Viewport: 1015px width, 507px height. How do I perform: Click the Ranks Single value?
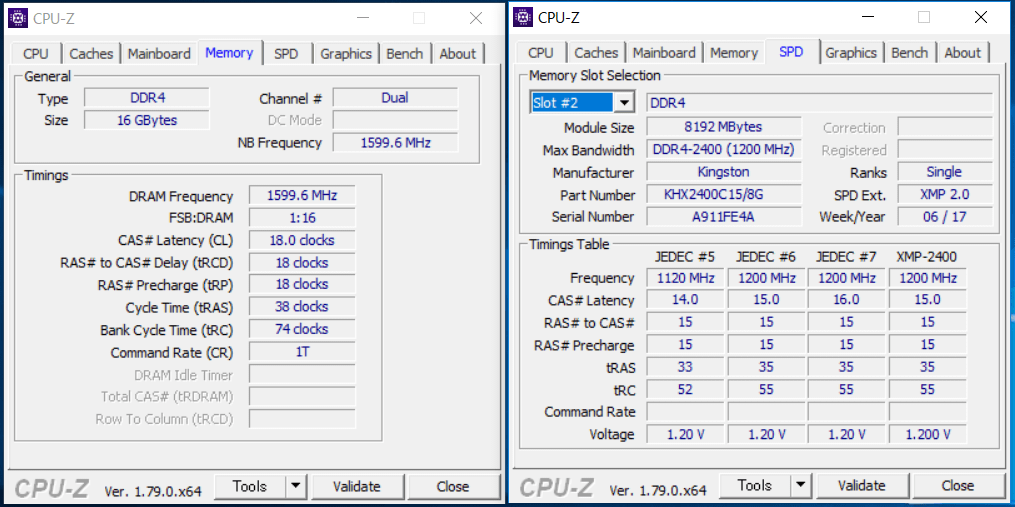point(945,172)
